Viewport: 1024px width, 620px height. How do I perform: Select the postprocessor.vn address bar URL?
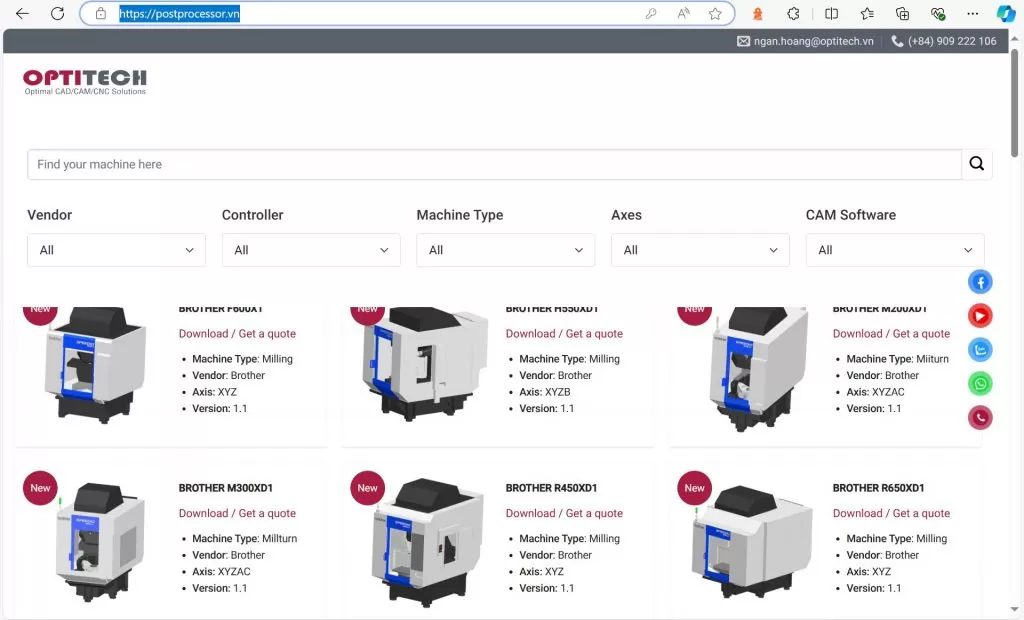(180, 14)
